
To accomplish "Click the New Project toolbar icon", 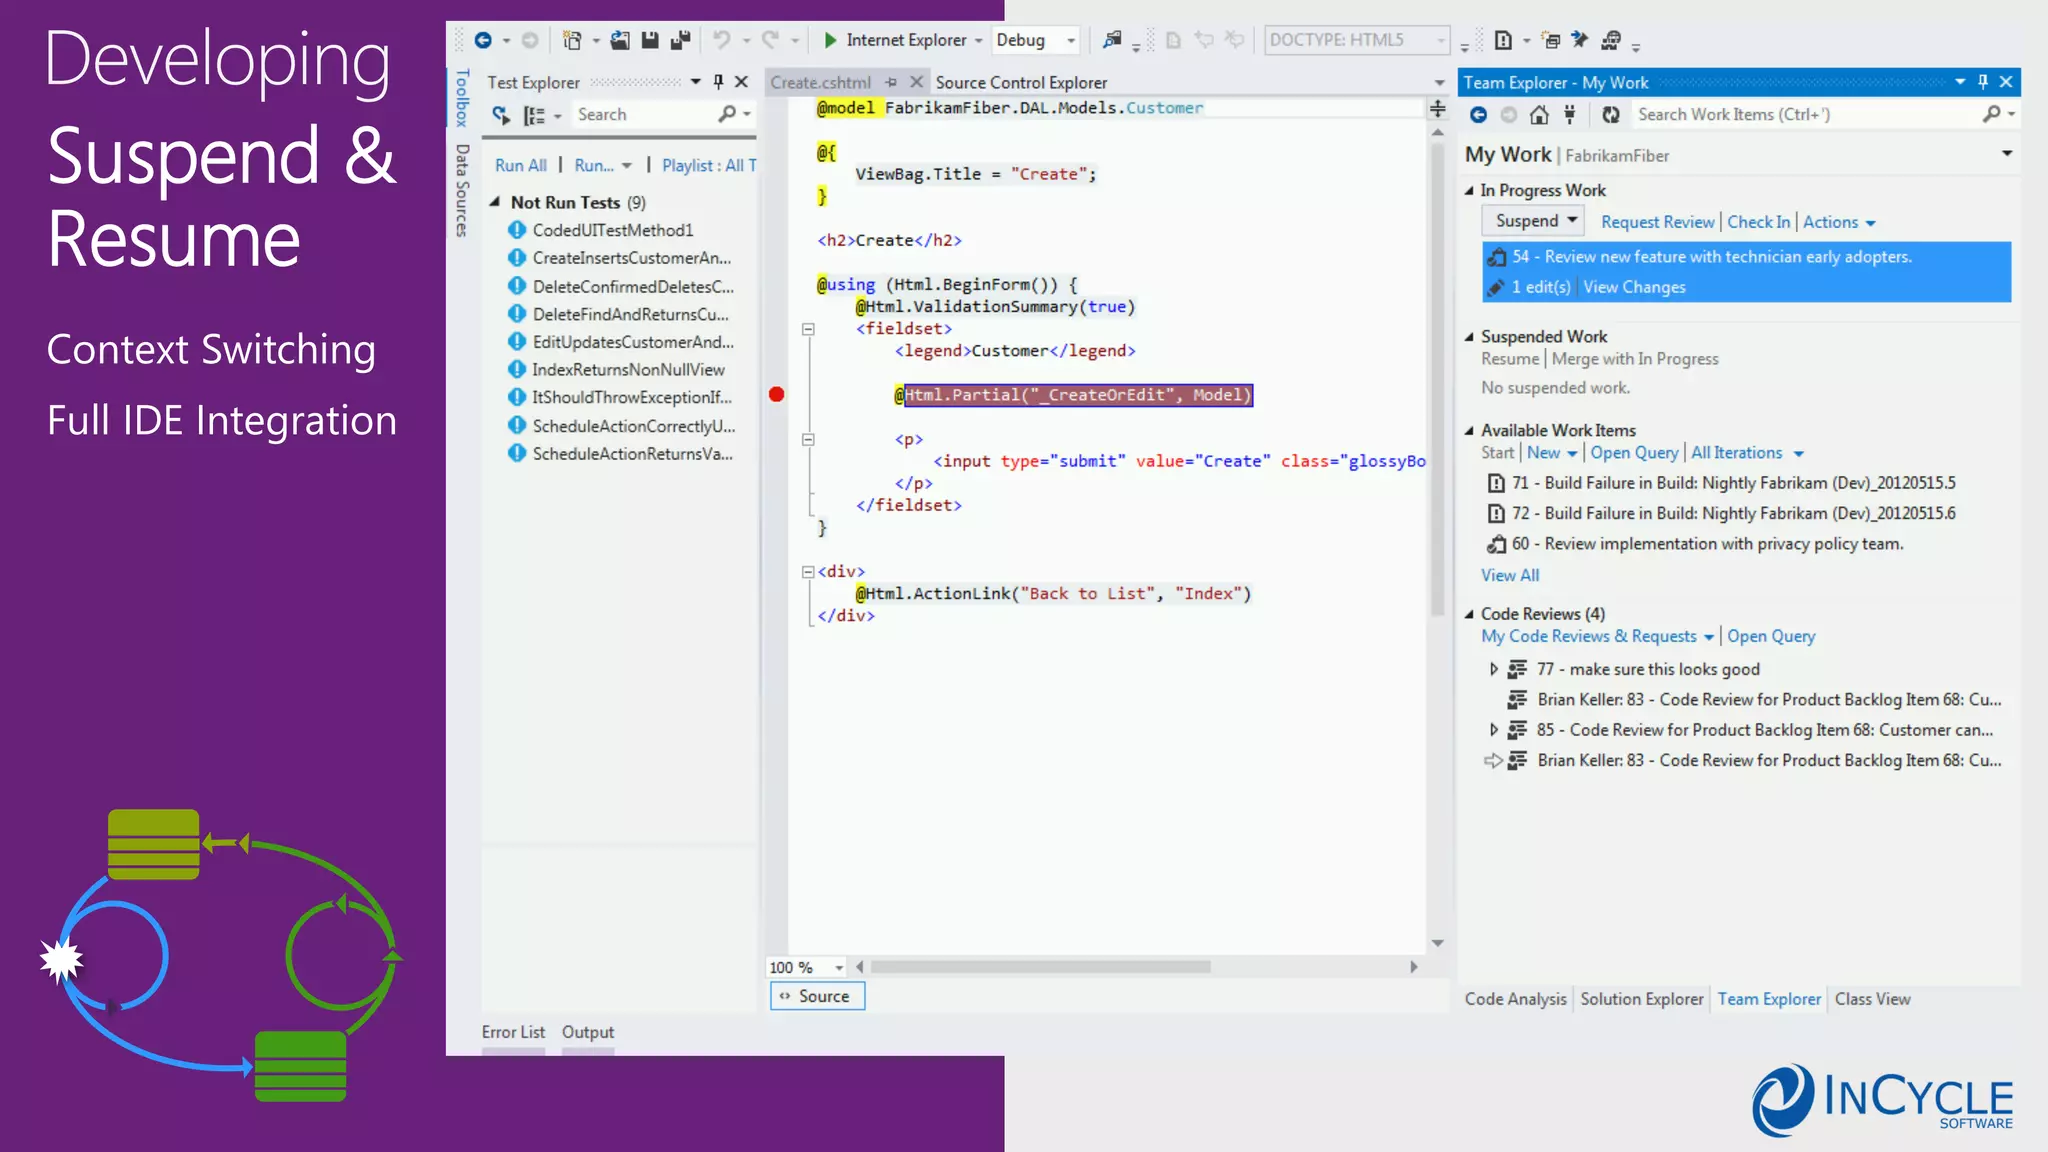I will pos(572,40).
